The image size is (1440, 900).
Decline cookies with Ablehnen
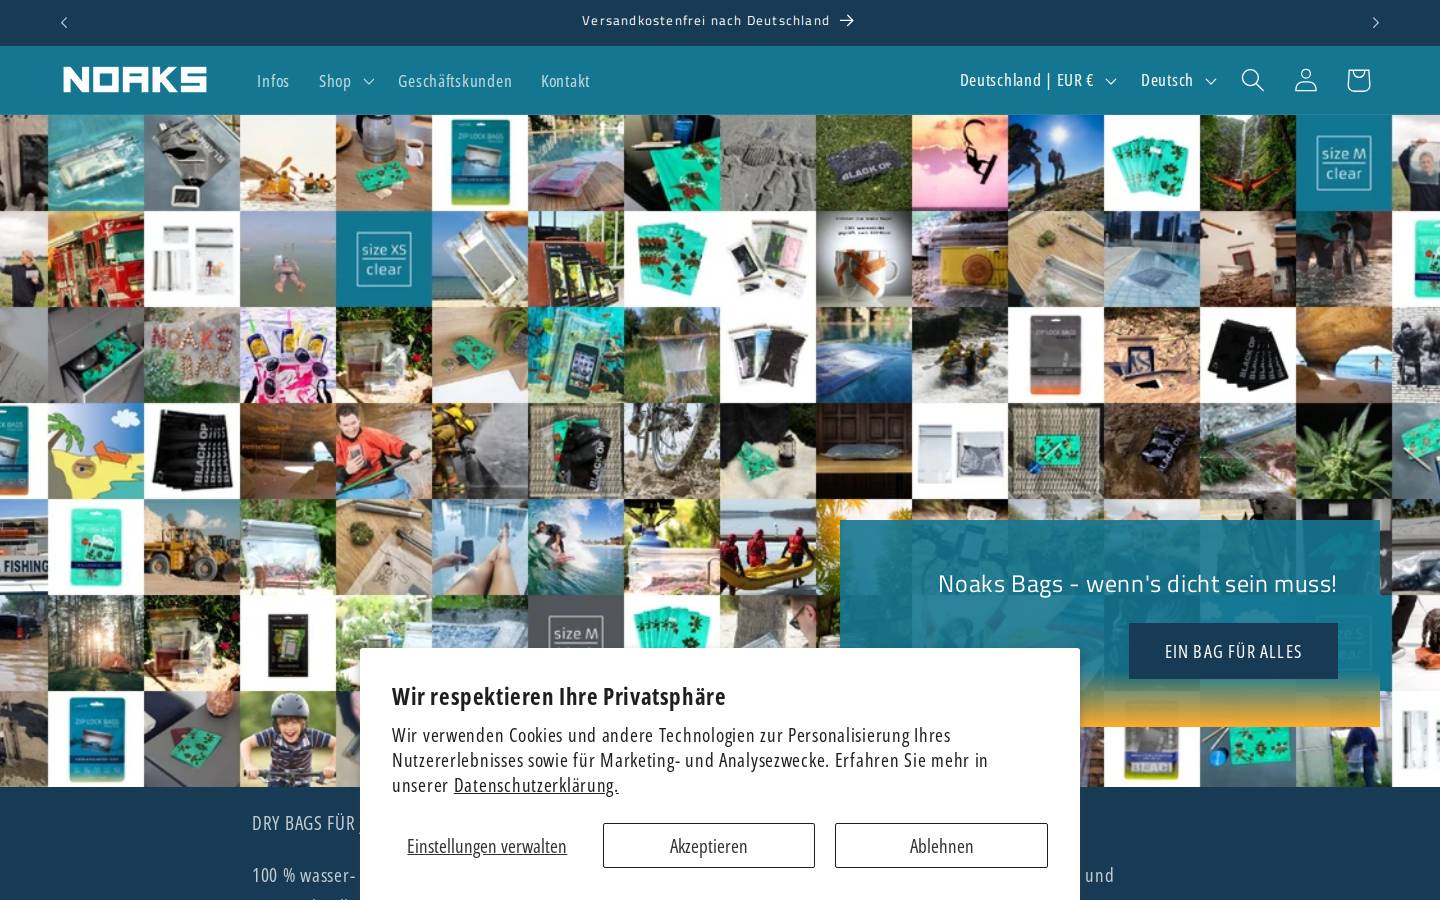(941, 846)
